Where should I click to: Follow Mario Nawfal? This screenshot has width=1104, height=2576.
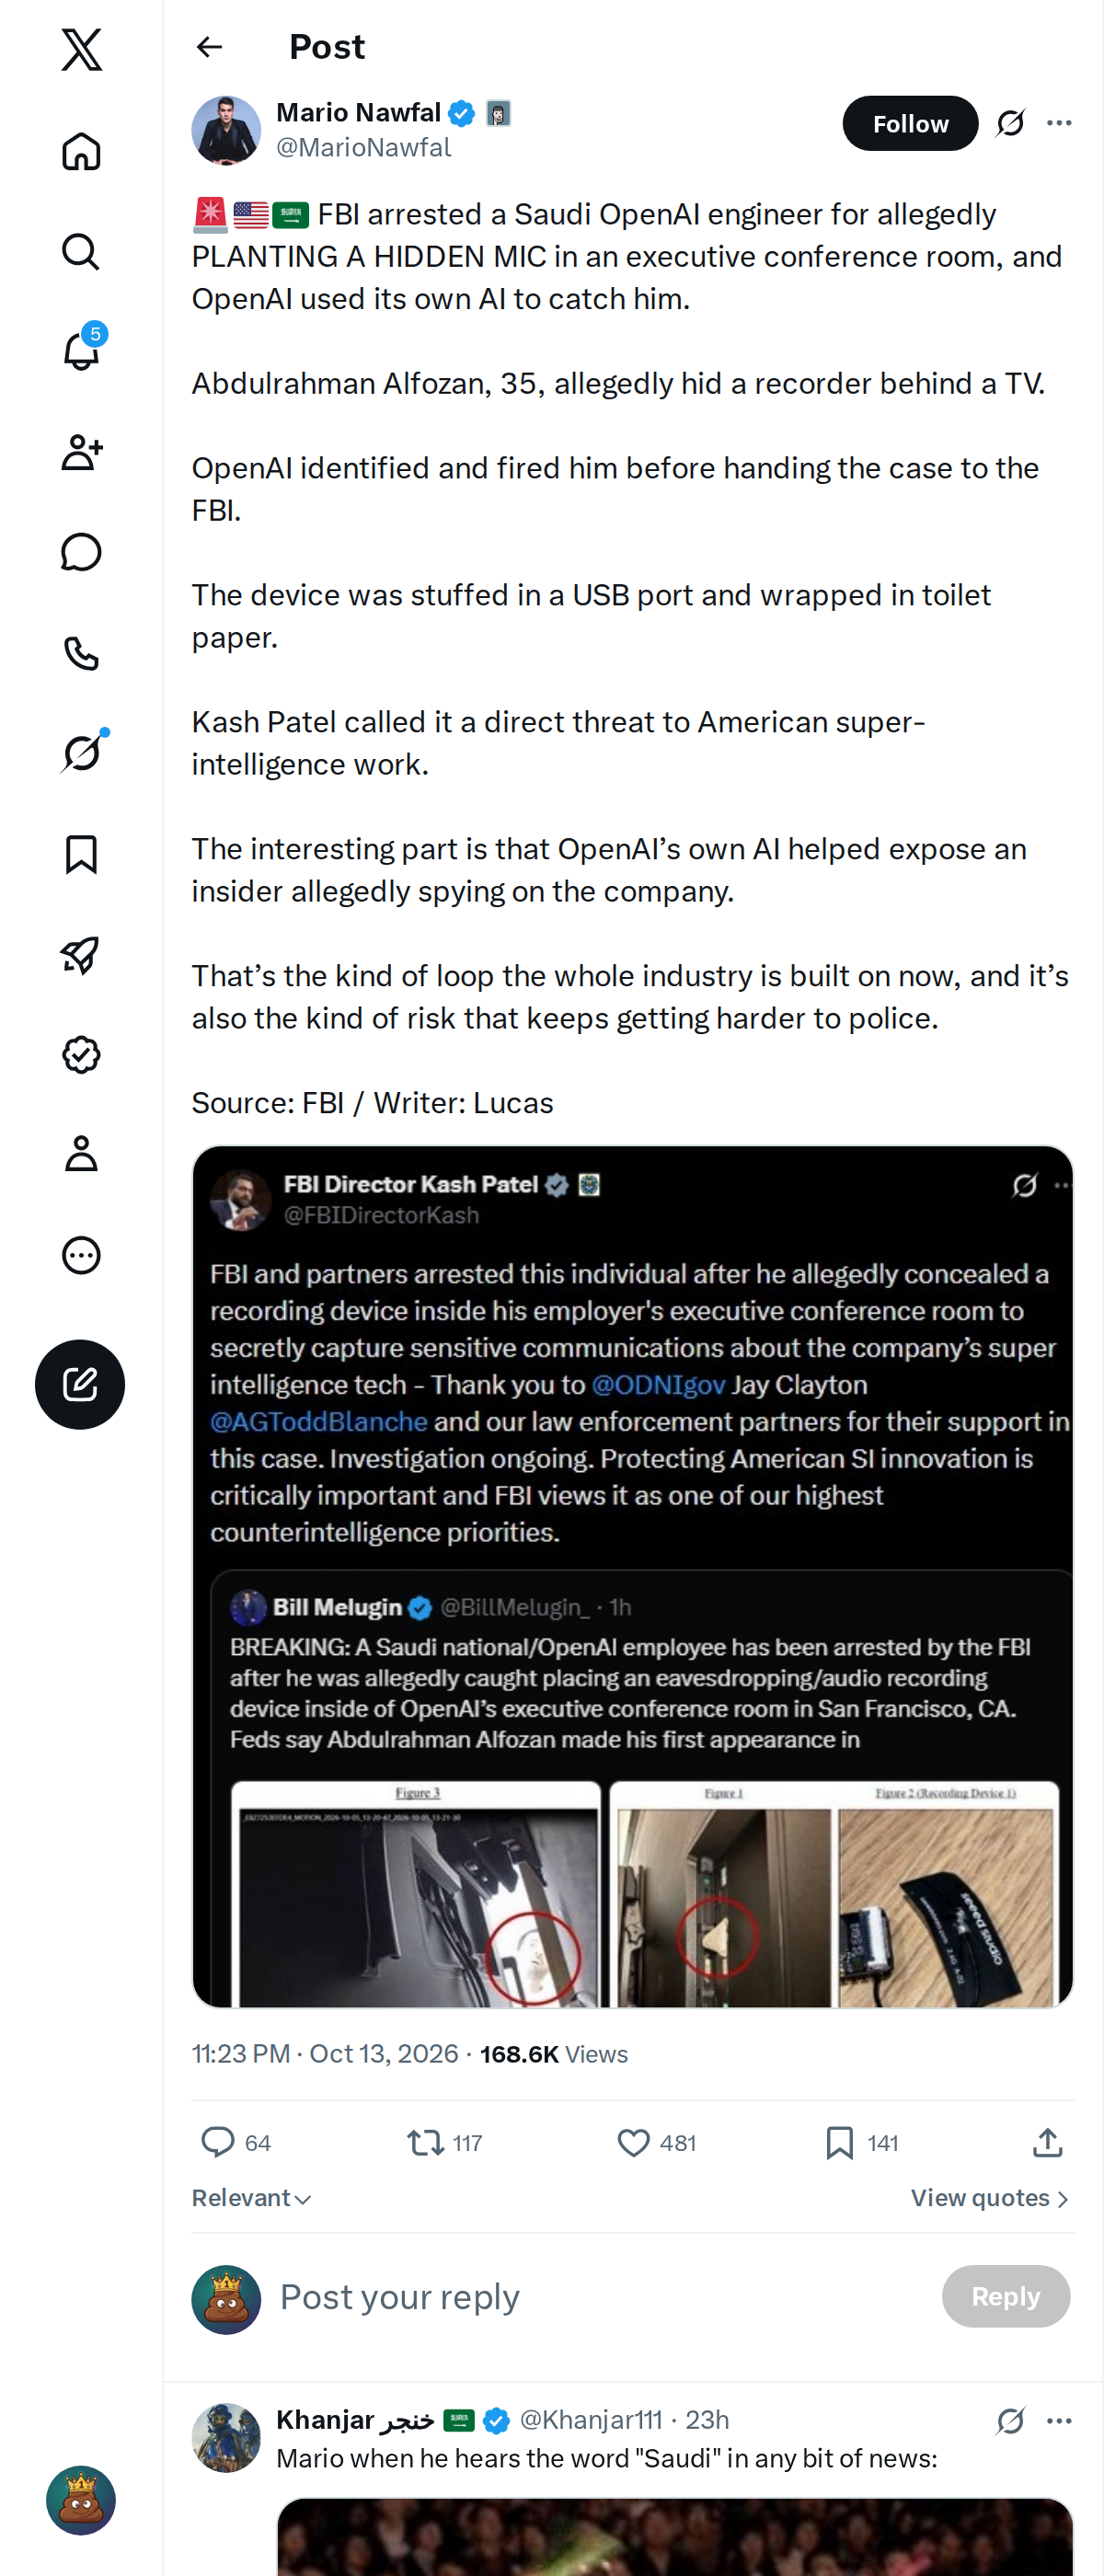click(909, 123)
